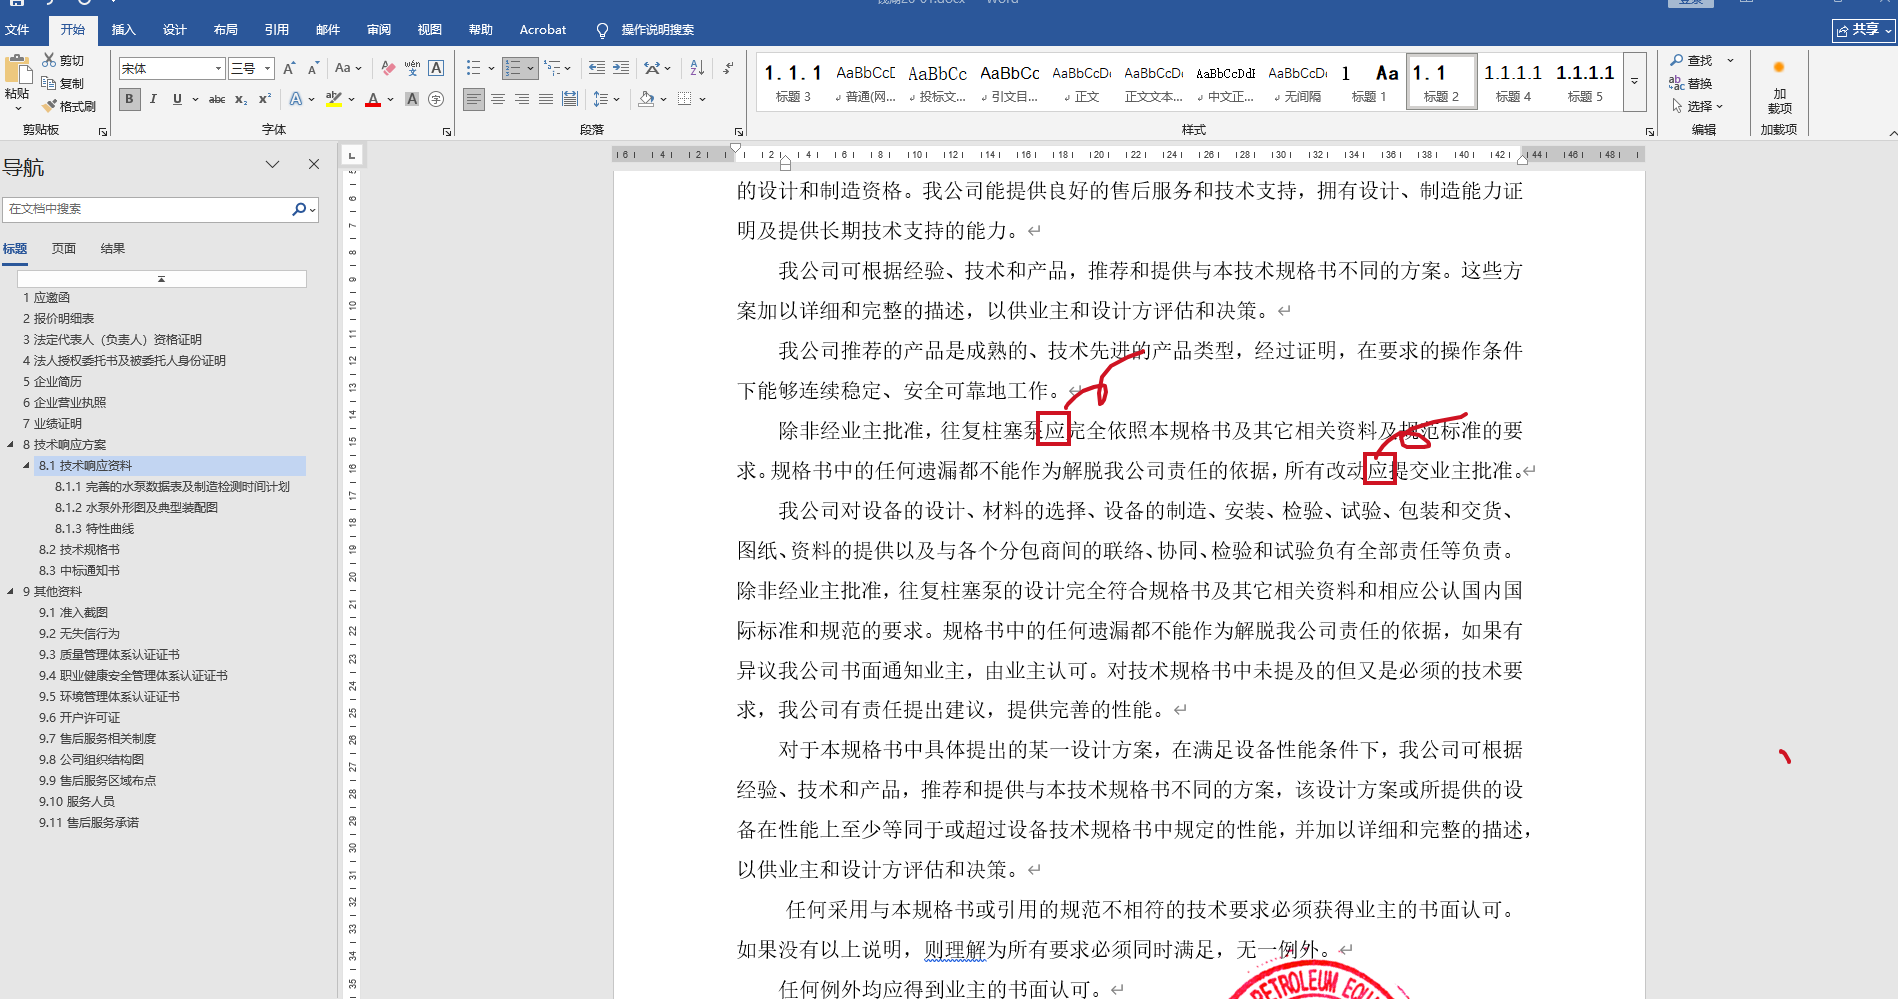
Task: Open the bullet list dropdown arrow
Action: point(491,68)
